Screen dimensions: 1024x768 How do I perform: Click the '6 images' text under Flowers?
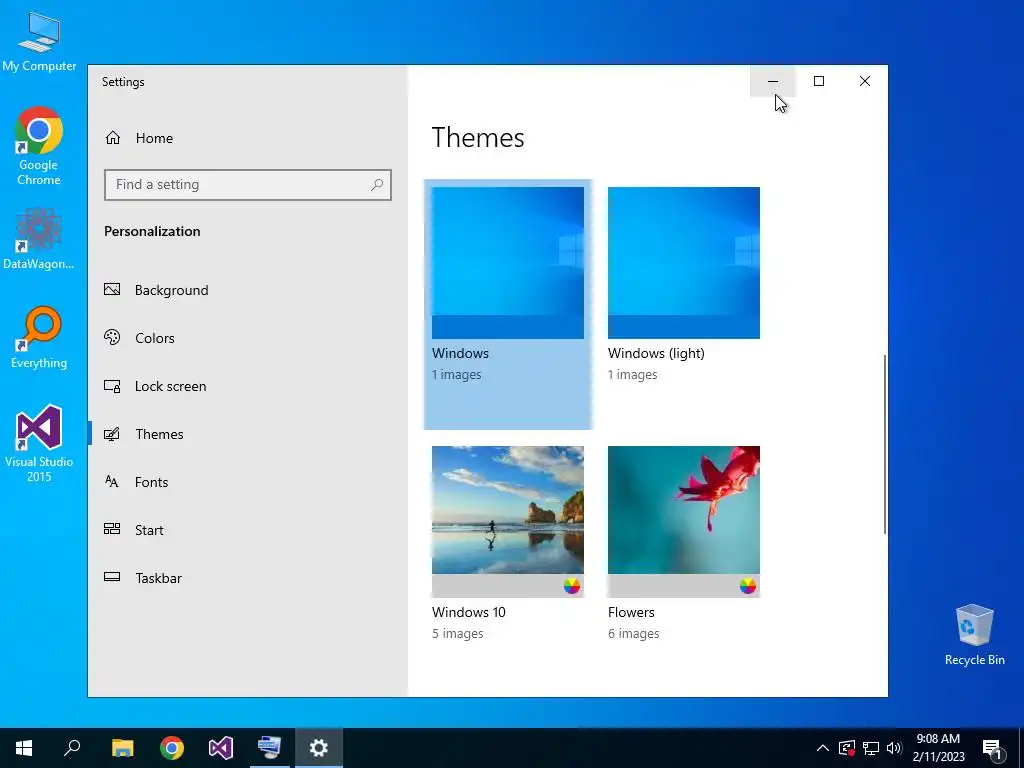tap(633, 633)
